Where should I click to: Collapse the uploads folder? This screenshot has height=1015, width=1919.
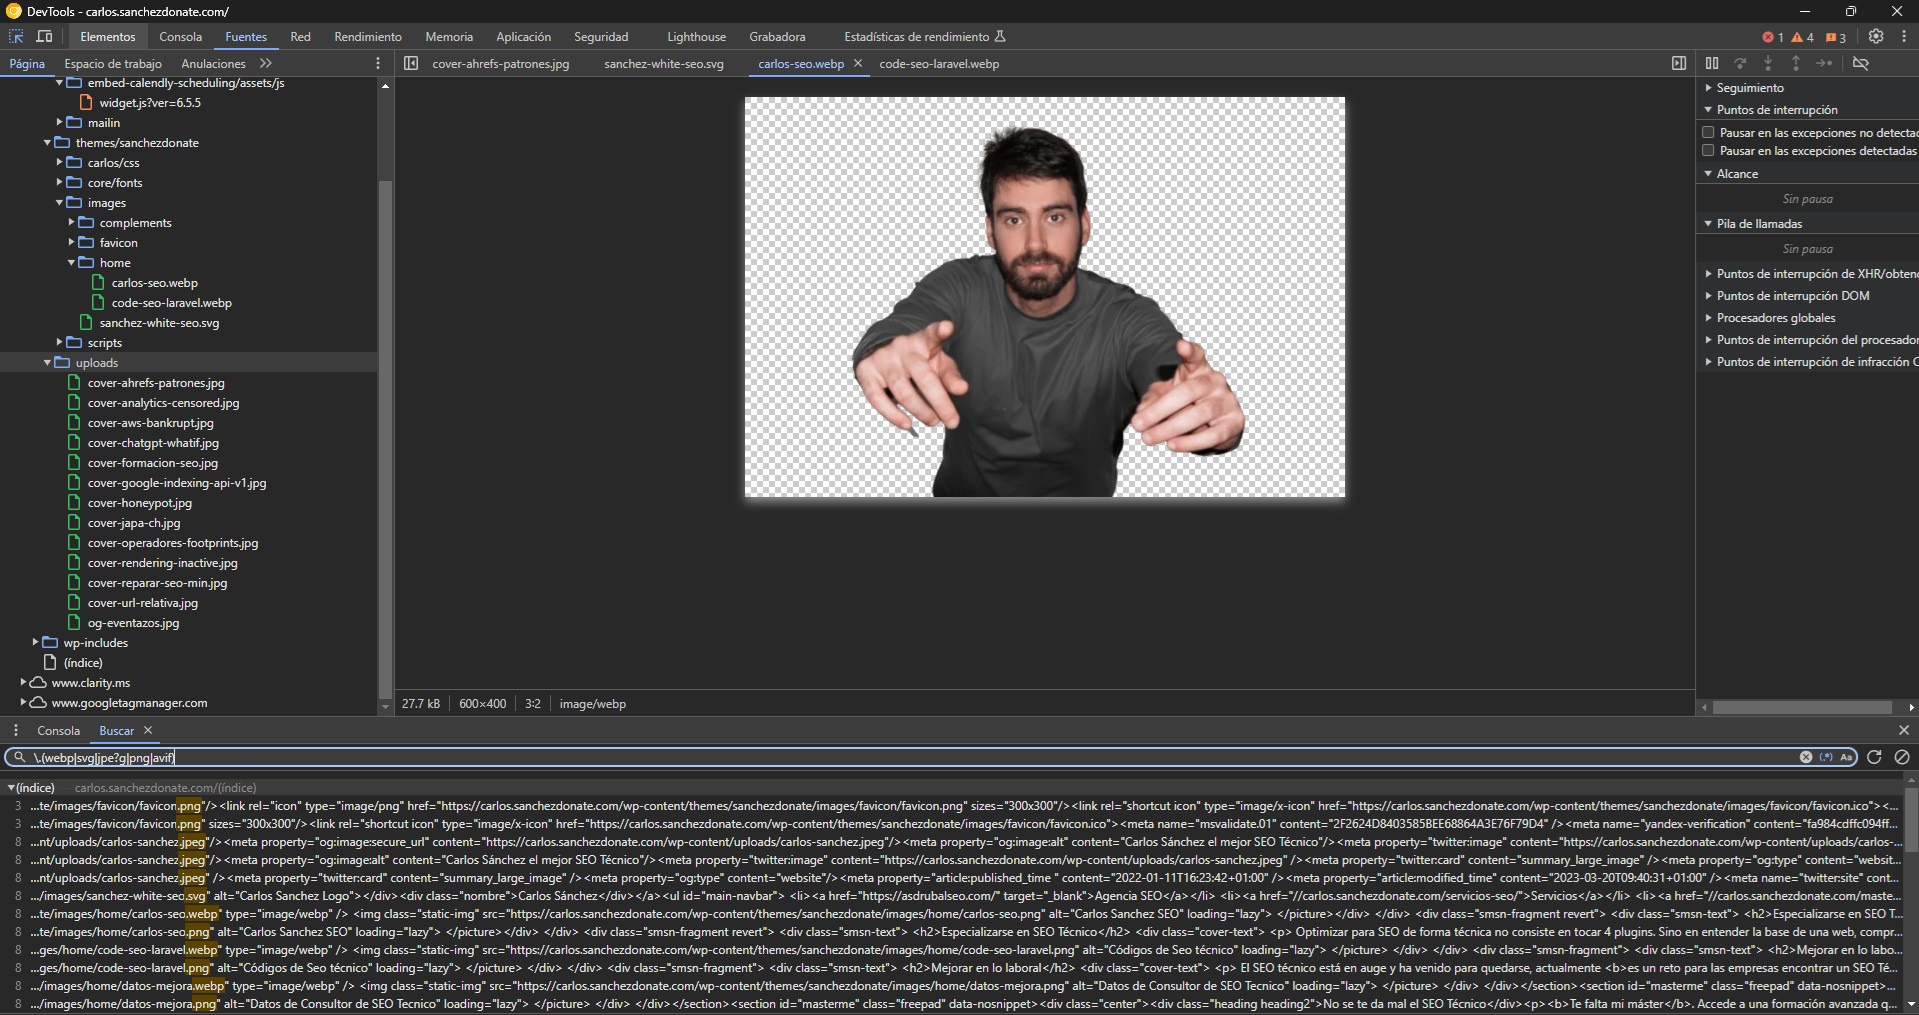pos(47,363)
